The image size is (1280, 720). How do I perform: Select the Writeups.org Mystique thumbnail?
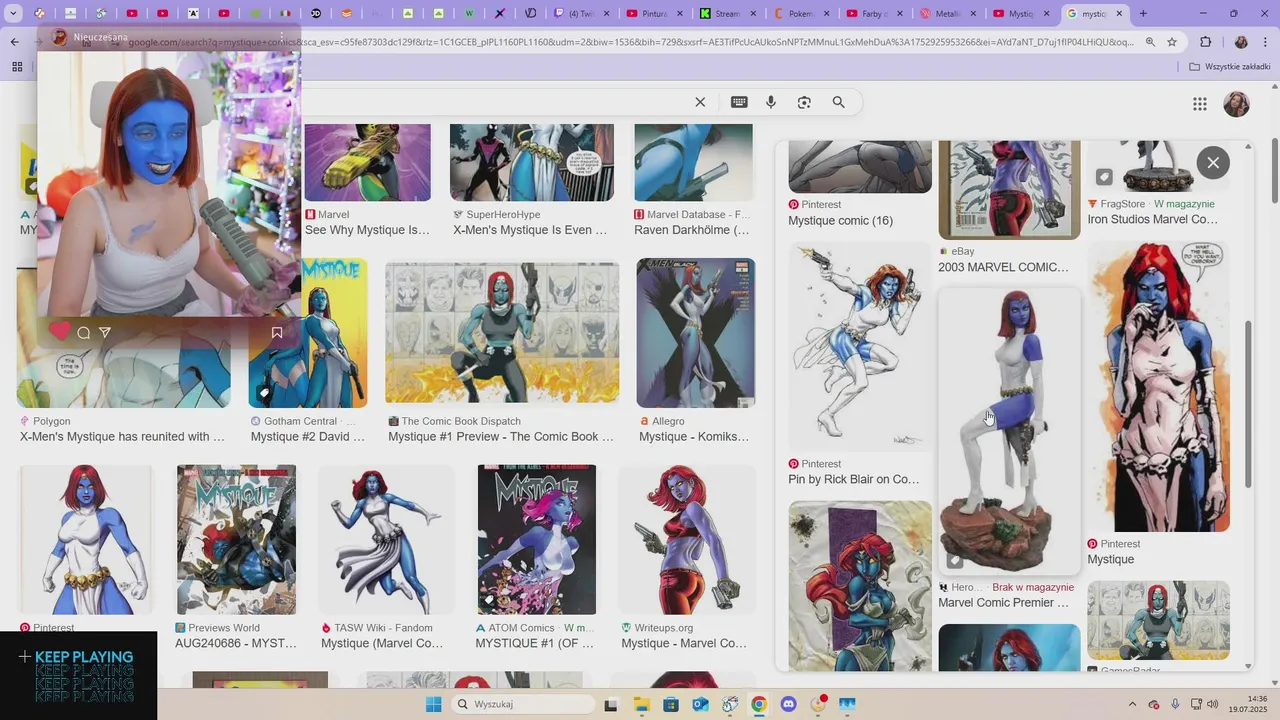(687, 540)
